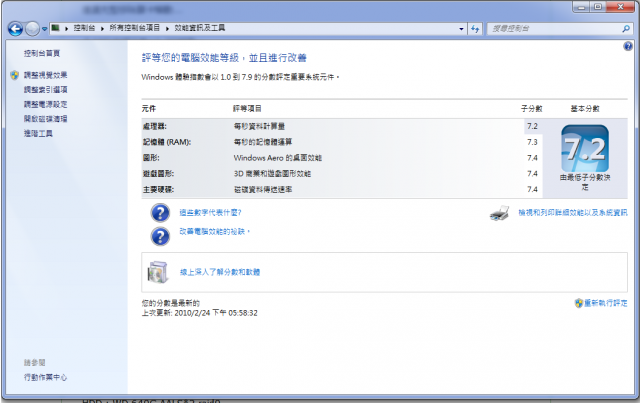Select the 主要硬碟 row label
This screenshot has width=640, height=403.
point(158,189)
